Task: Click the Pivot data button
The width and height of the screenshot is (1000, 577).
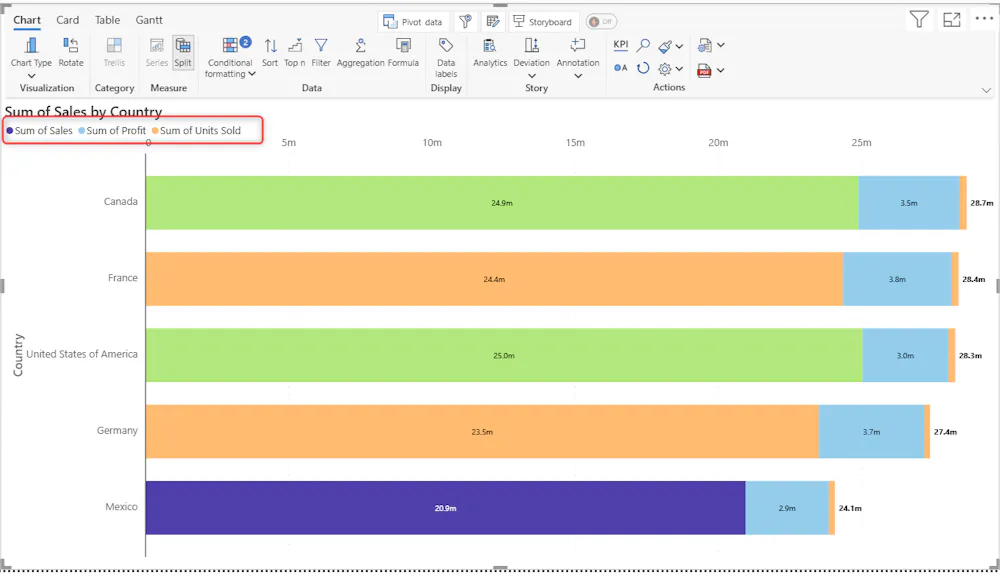Action: pos(413,22)
